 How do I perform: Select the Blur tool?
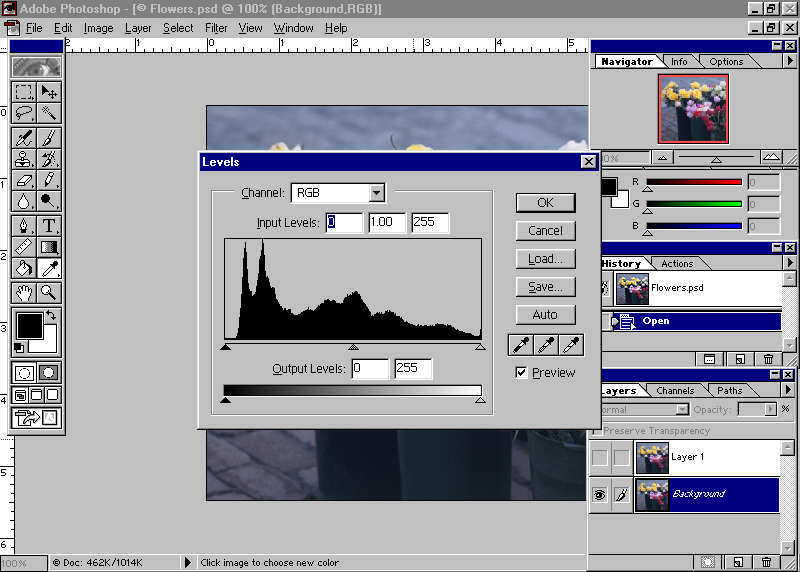[23, 201]
